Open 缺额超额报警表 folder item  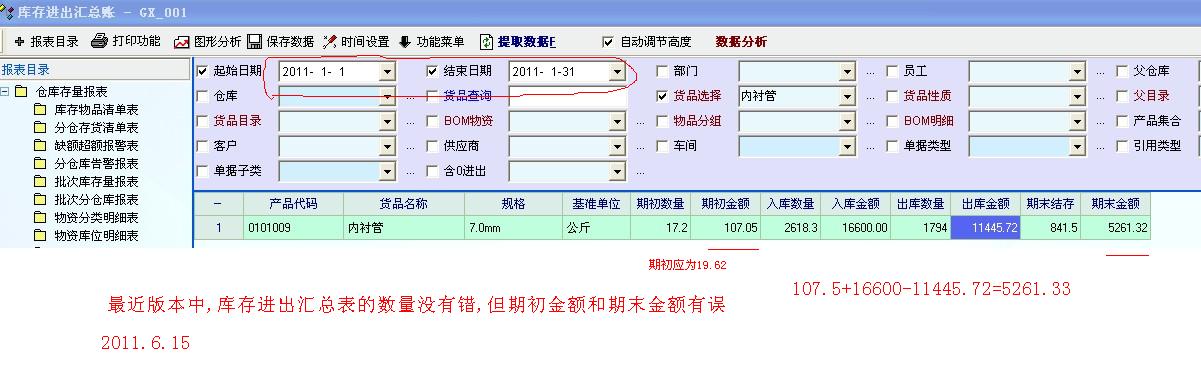tap(96, 146)
